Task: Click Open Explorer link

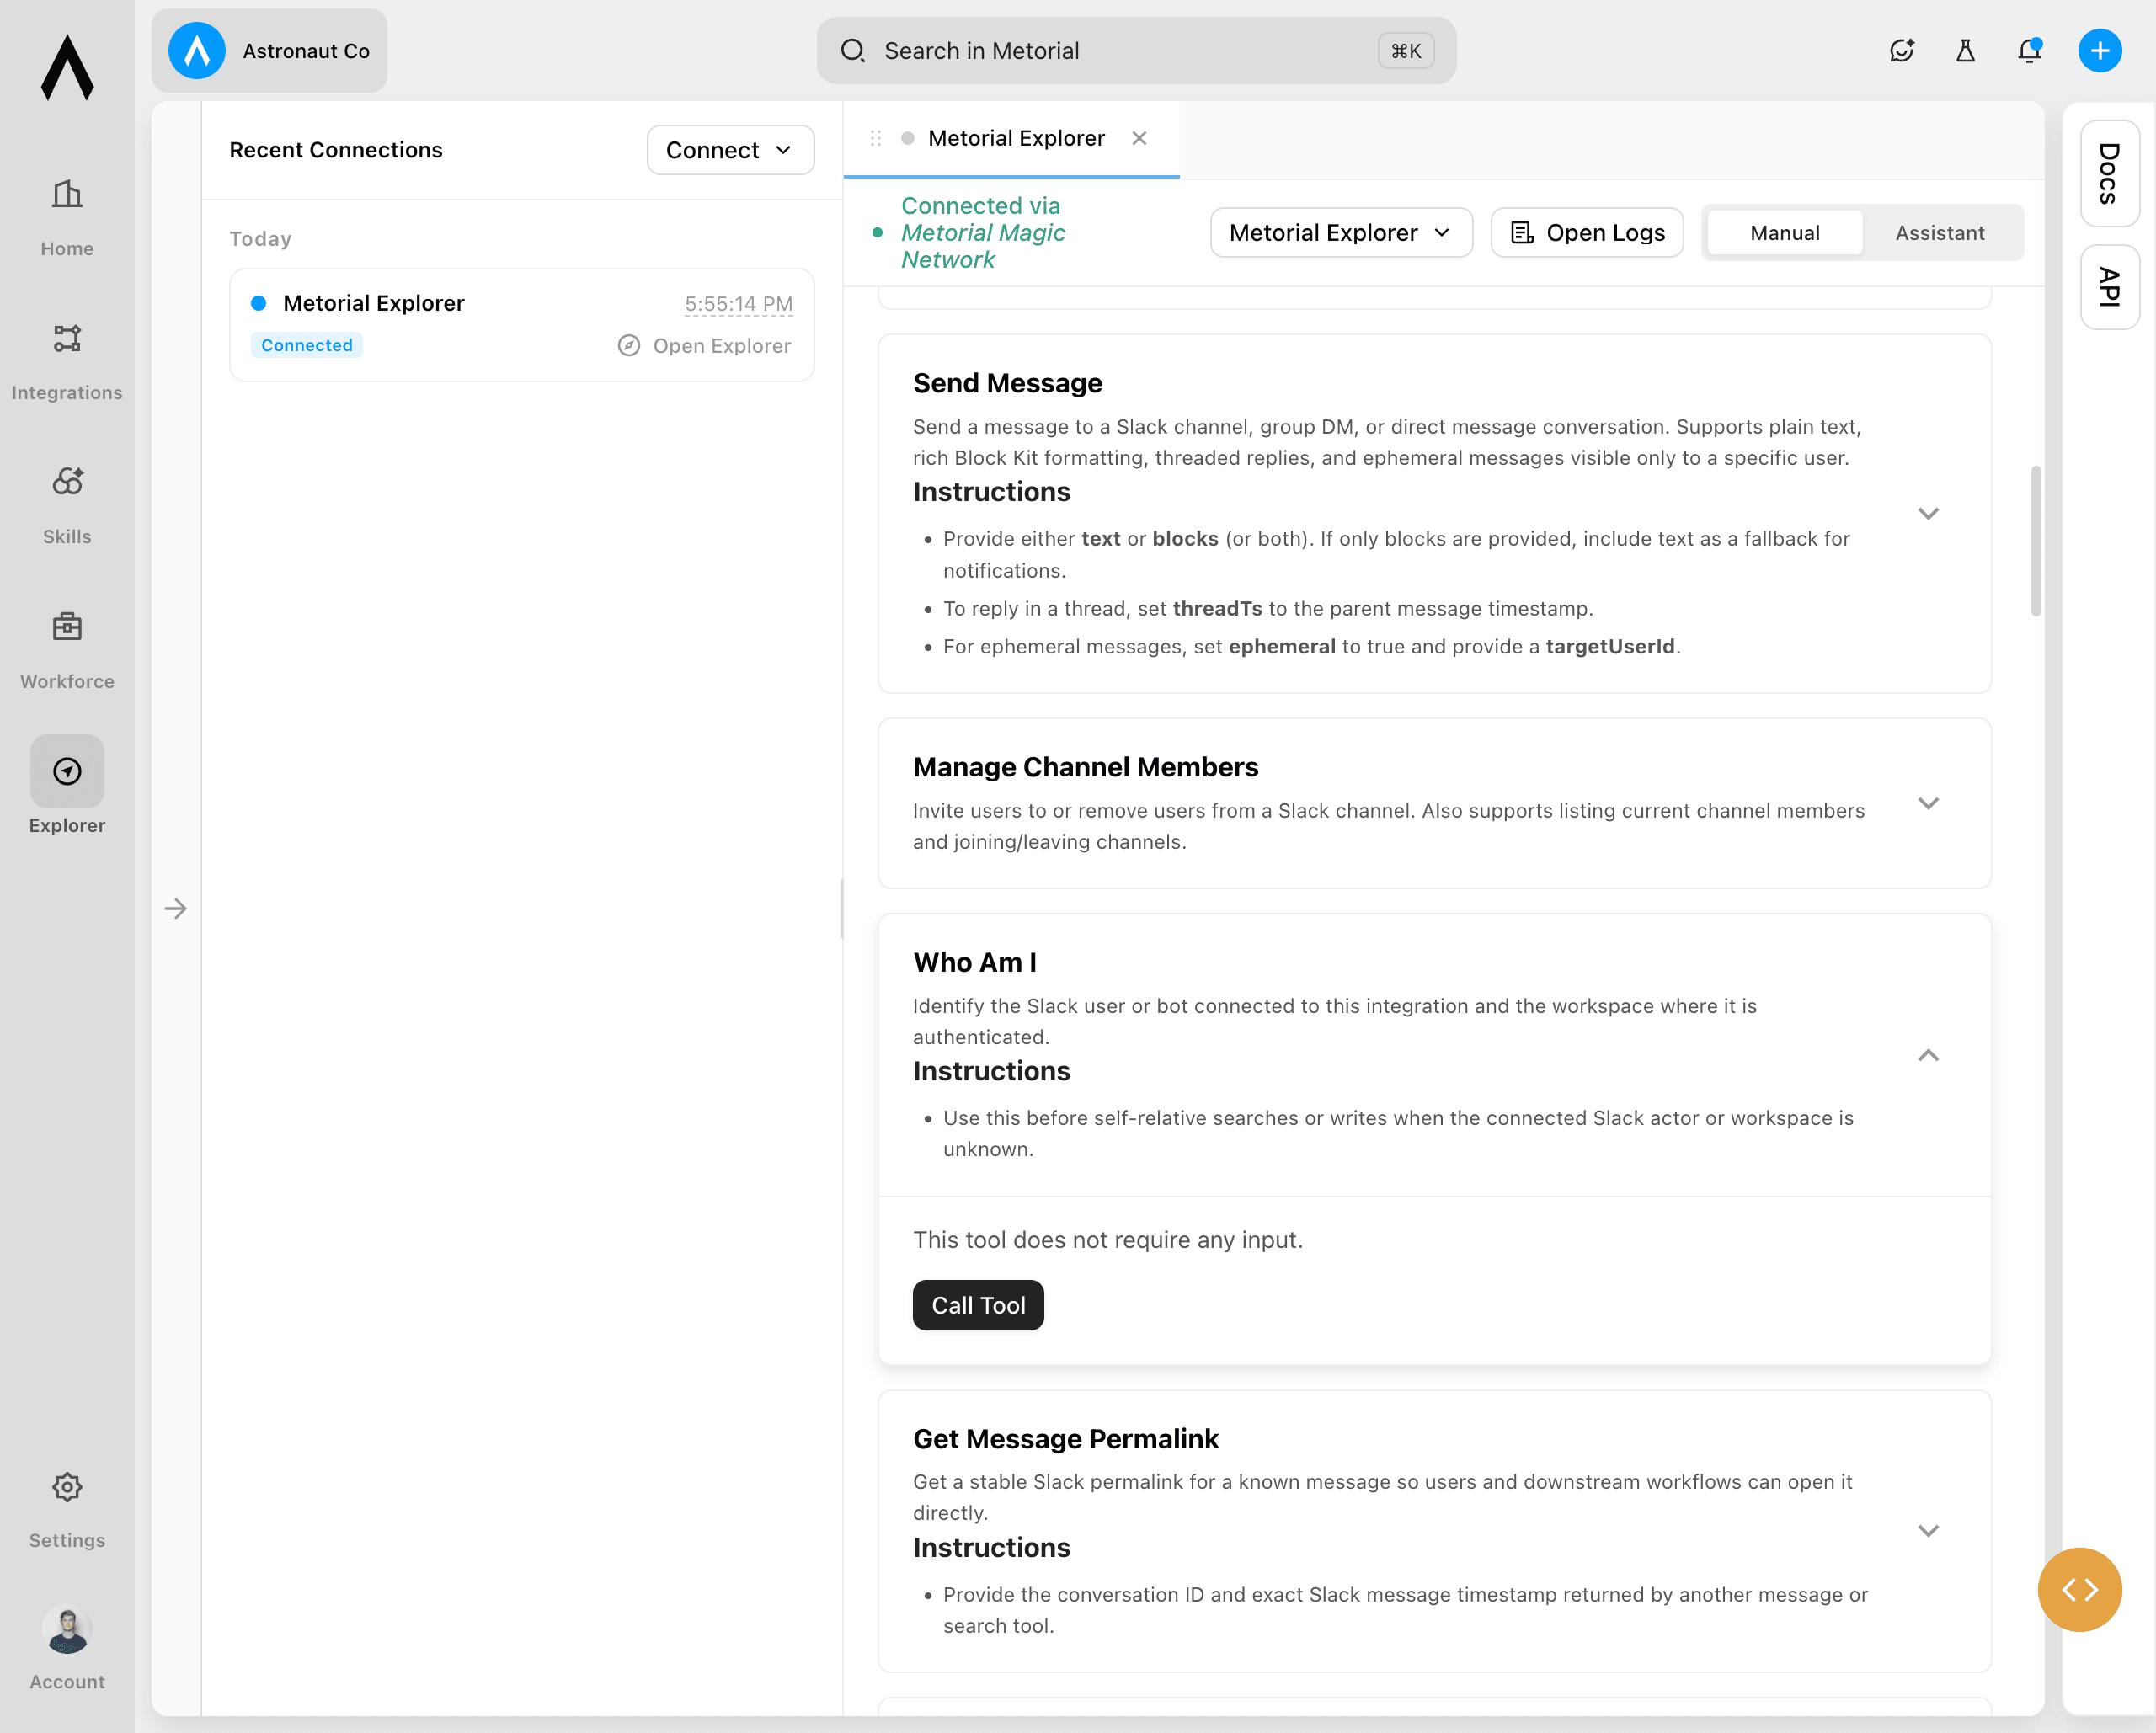Action: click(704, 345)
